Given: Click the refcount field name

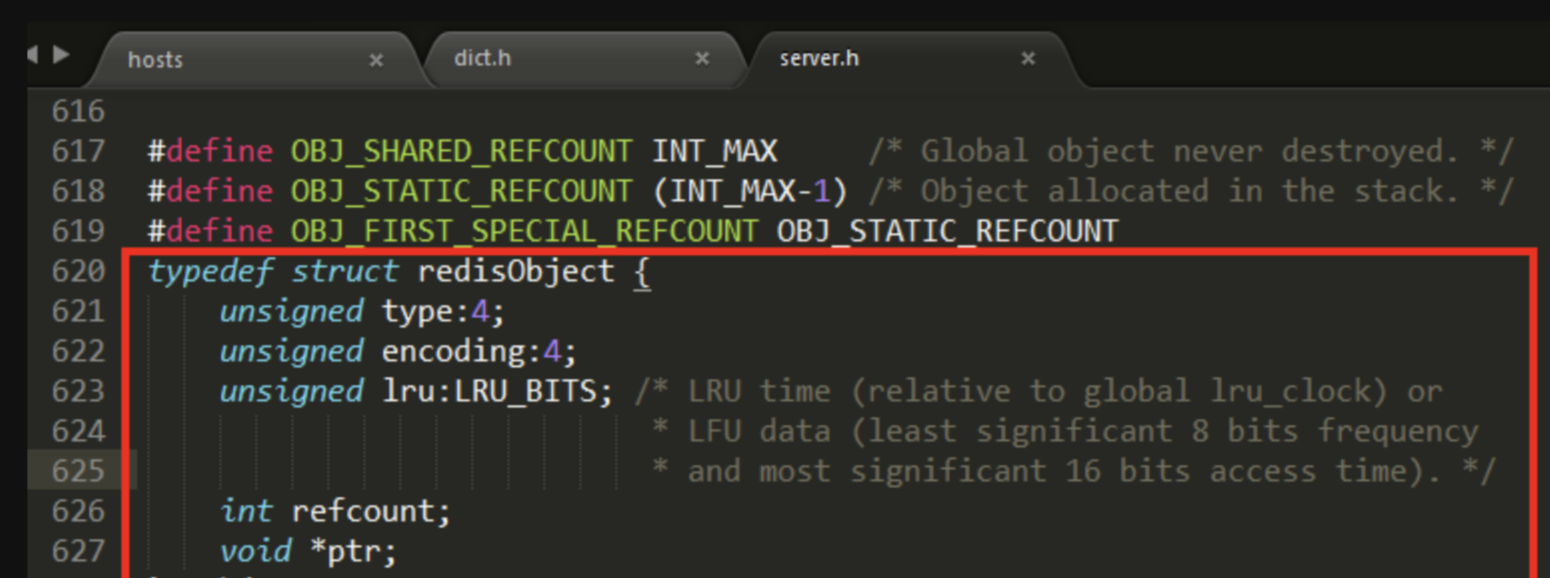Looking at the screenshot, I should point(371,512).
